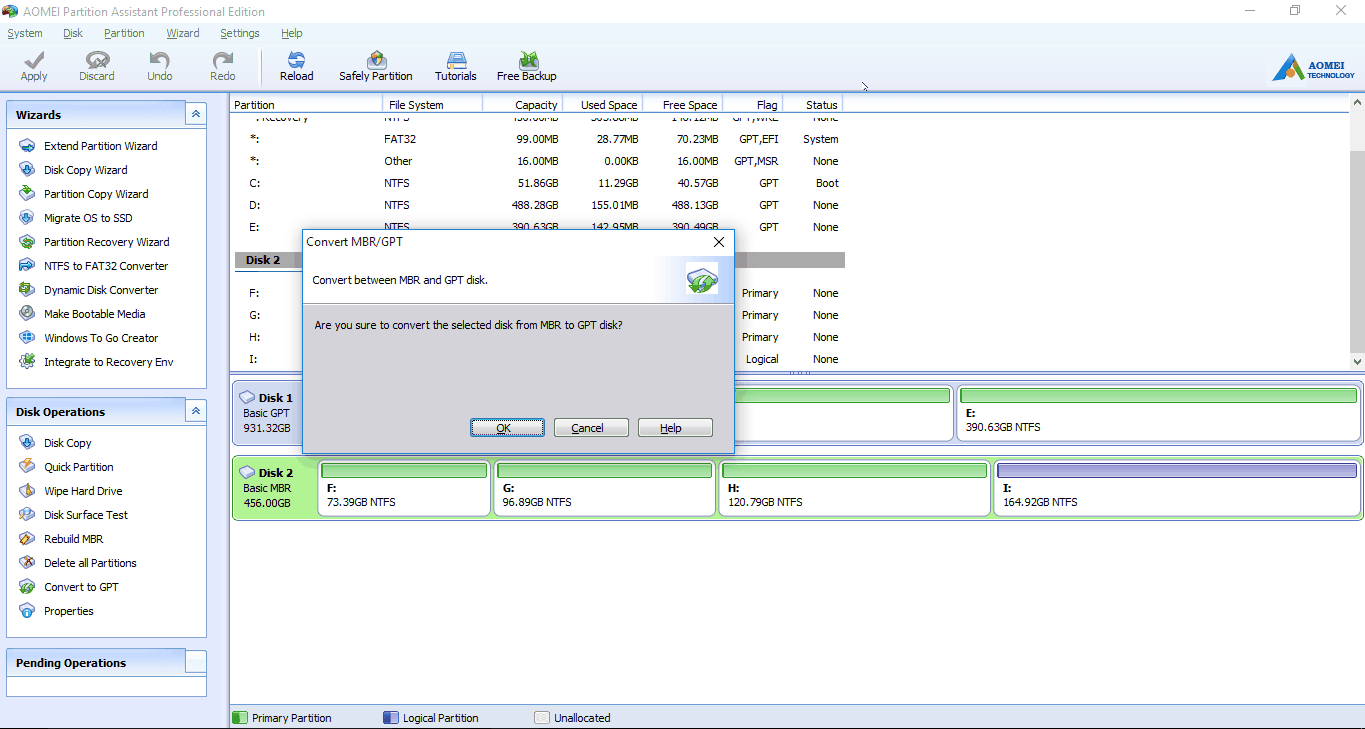This screenshot has height=729, width=1365.
Task: Click the Redo arrow icon
Action: [222, 60]
